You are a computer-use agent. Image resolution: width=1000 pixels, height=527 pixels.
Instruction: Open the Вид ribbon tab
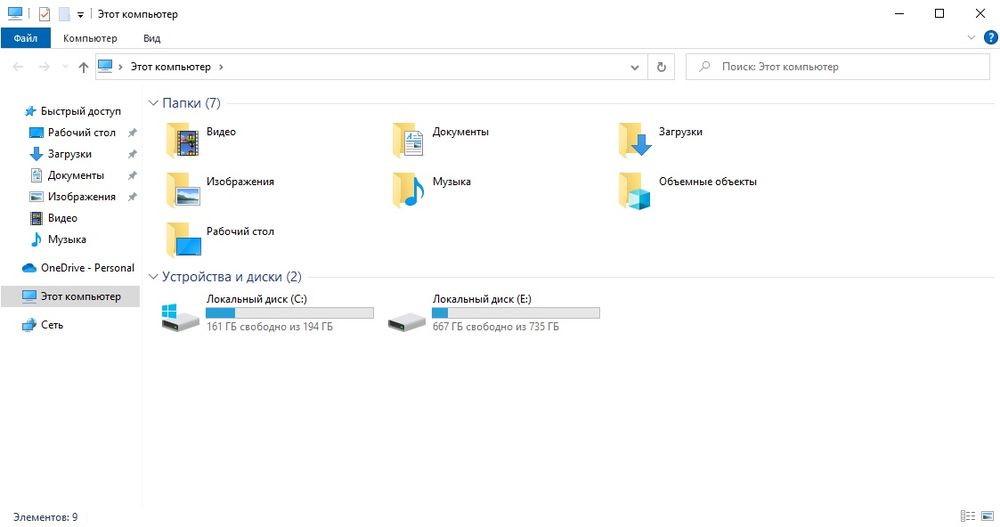(152, 38)
